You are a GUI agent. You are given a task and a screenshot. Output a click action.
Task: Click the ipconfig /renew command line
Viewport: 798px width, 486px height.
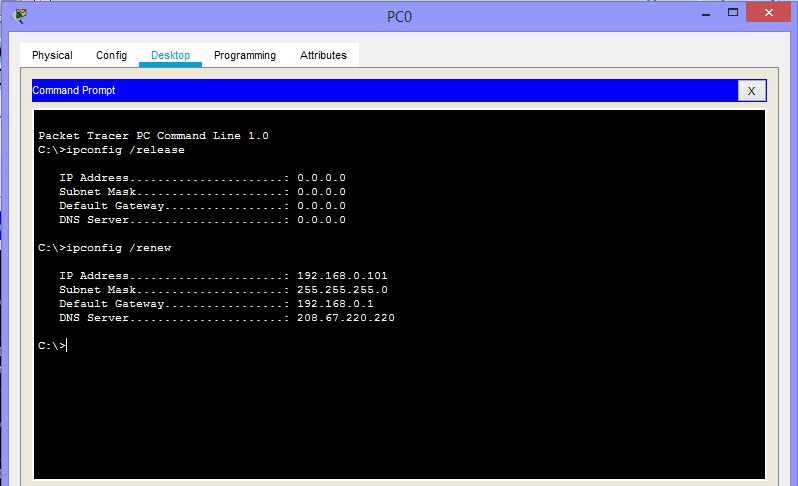[x=107, y=247]
